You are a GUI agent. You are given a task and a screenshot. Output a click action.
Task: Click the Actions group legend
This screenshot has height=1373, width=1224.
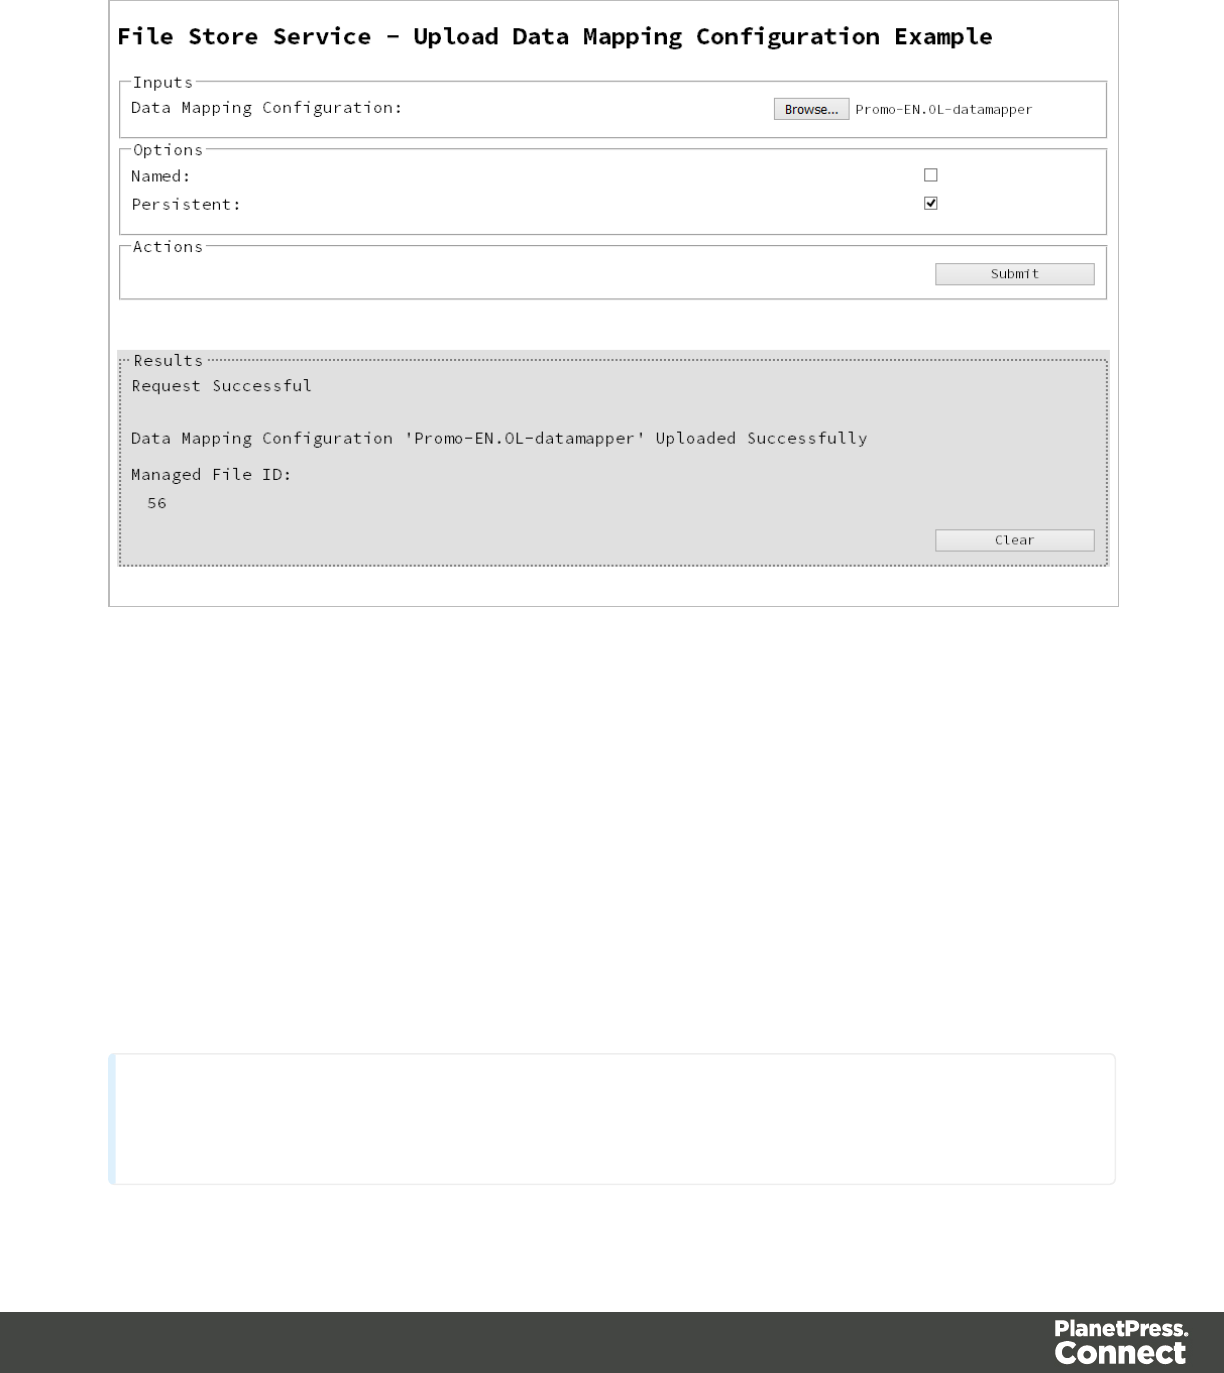point(168,246)
